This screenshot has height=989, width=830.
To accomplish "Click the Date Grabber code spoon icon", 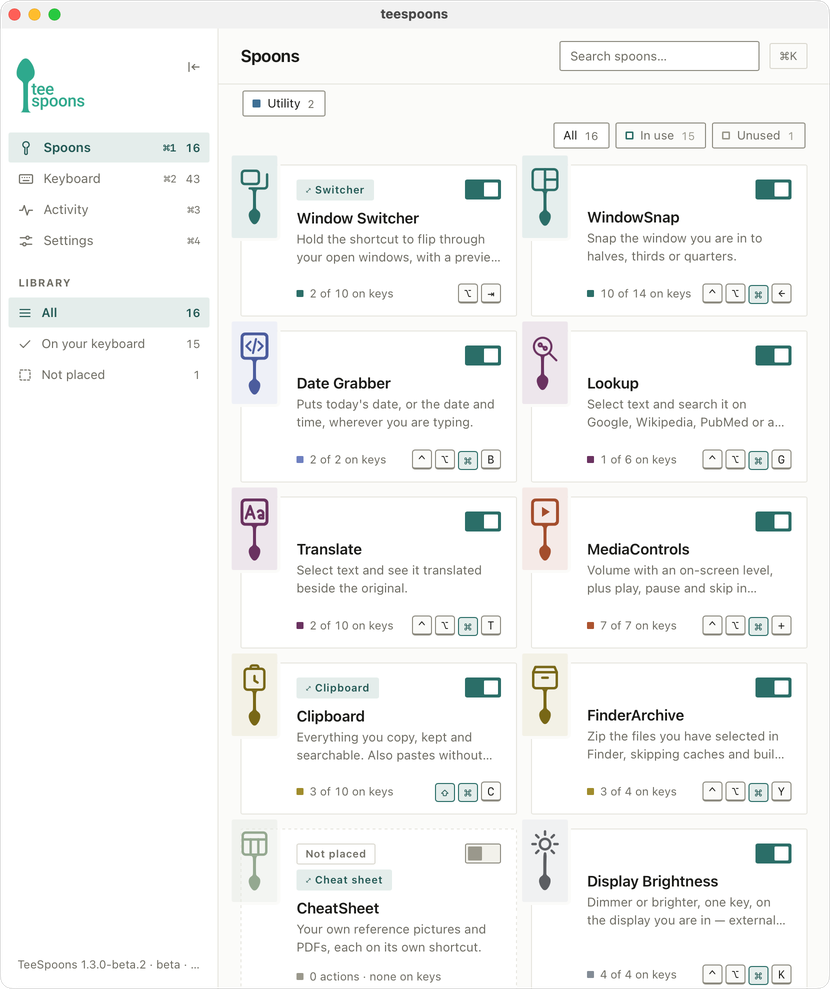I will point(255,363).
